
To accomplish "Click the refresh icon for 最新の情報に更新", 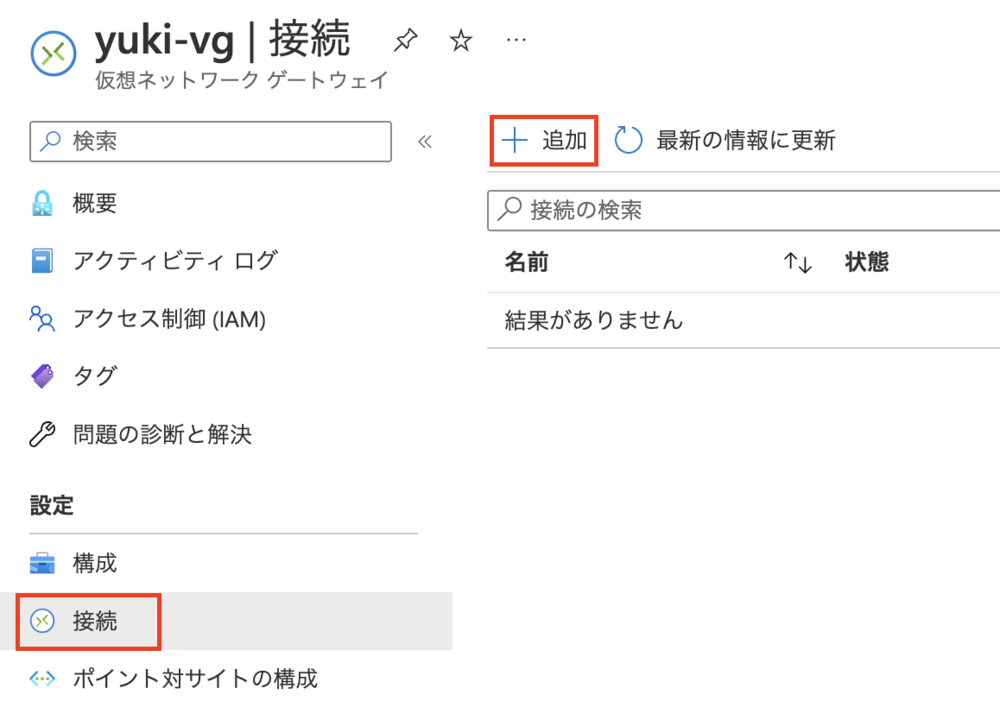I will 628,140.
